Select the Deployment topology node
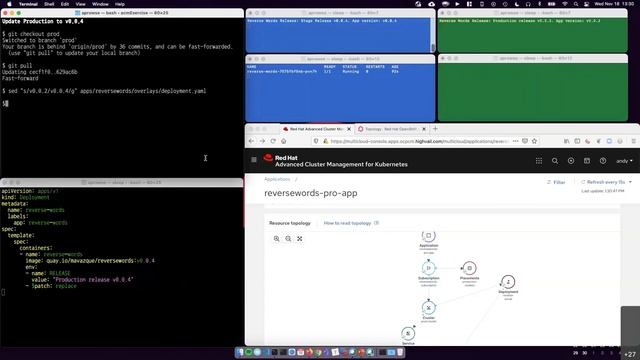 tap(508, 282)
